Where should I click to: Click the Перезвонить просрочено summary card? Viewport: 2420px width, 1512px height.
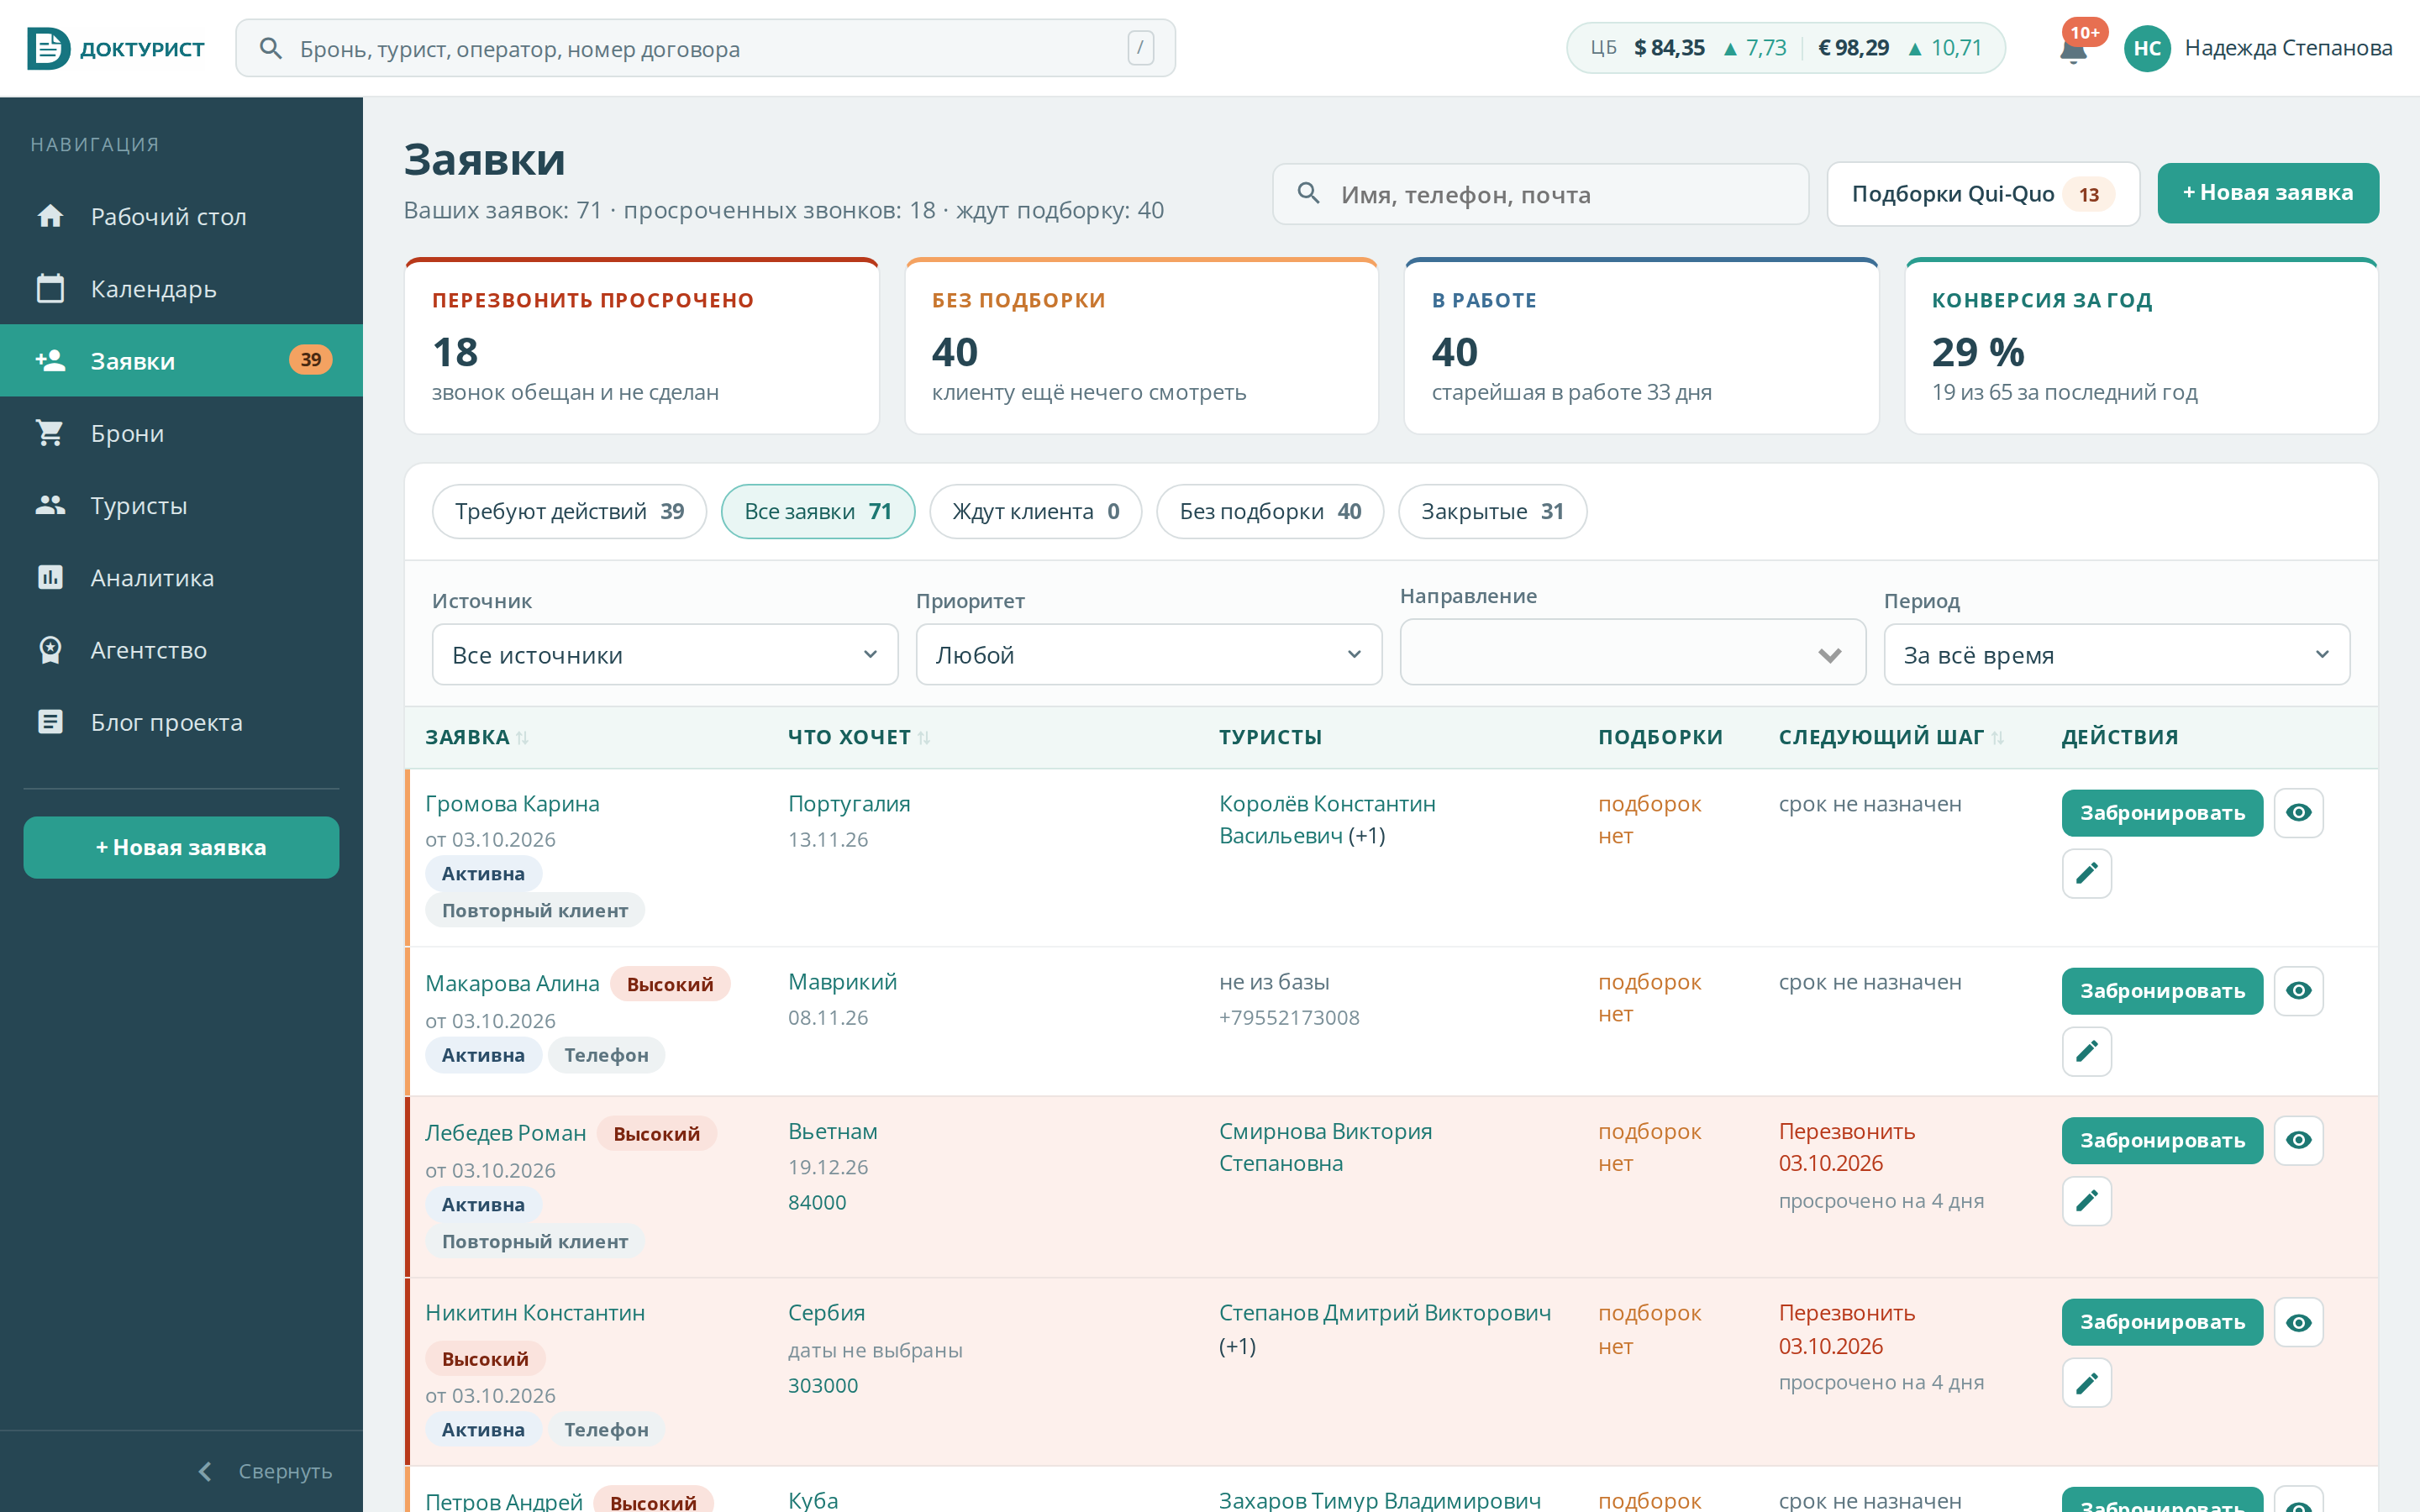click(x=641, y=346)
